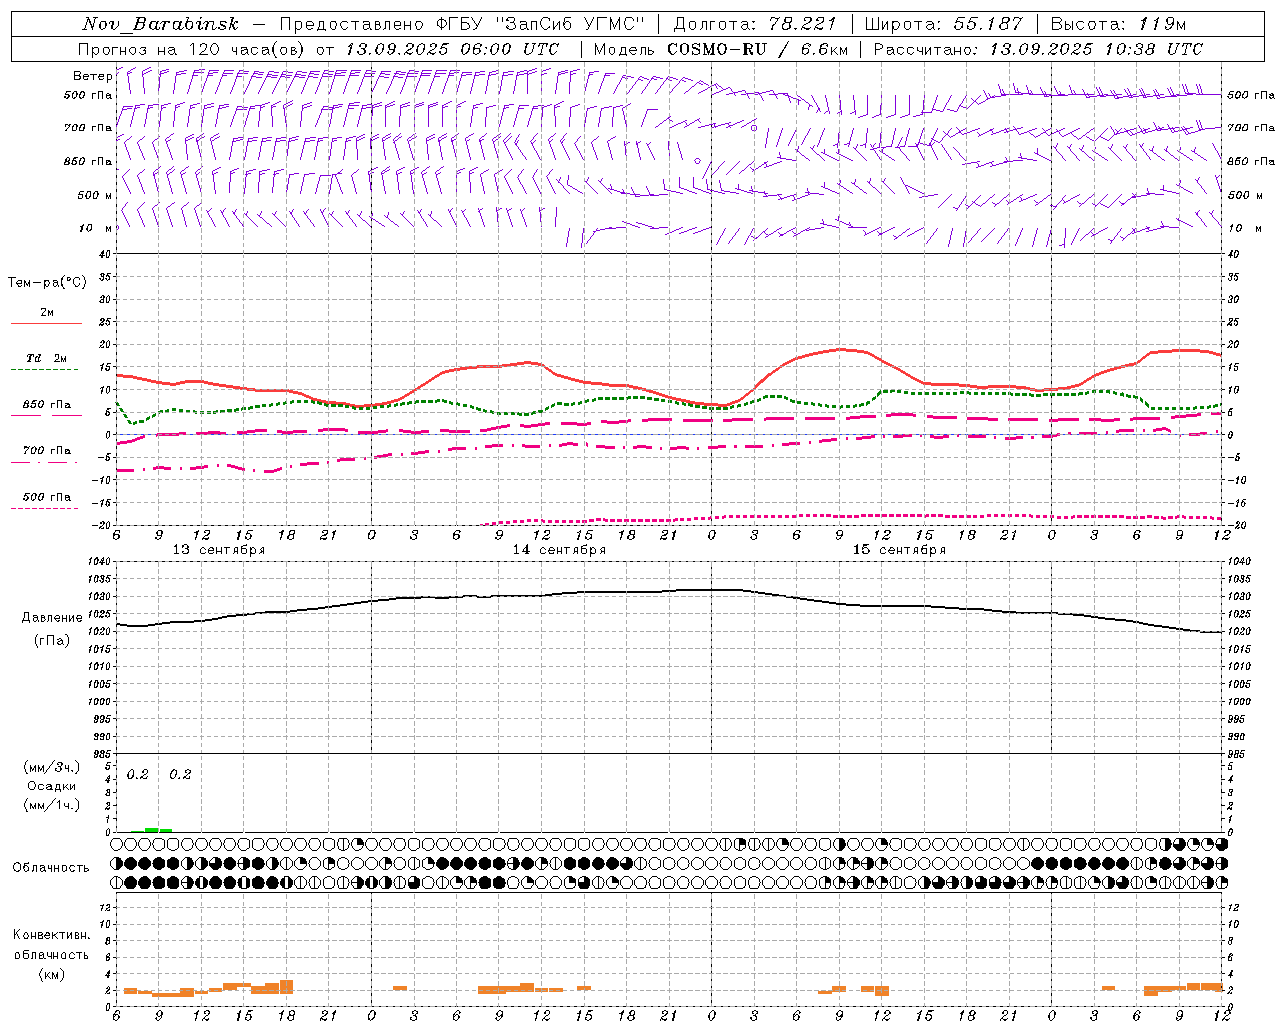Click the (км) kilometers unit label

pyautogui.click(x=51, y=974)
